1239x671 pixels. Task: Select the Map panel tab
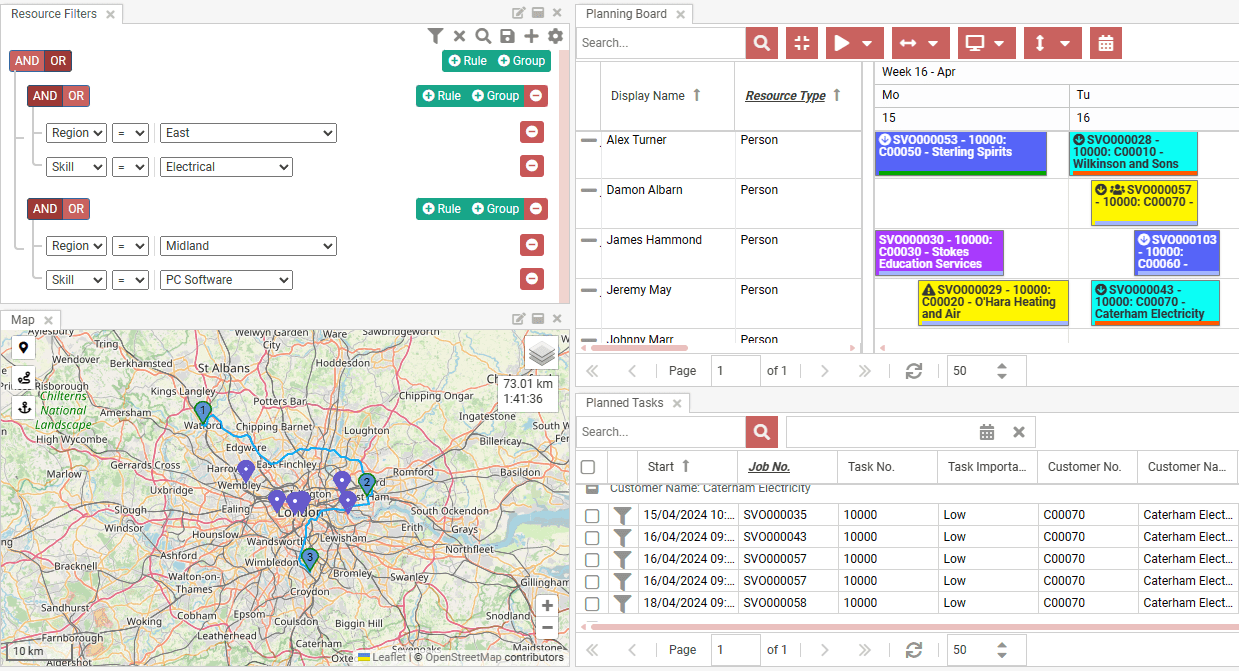pos(23,320)
